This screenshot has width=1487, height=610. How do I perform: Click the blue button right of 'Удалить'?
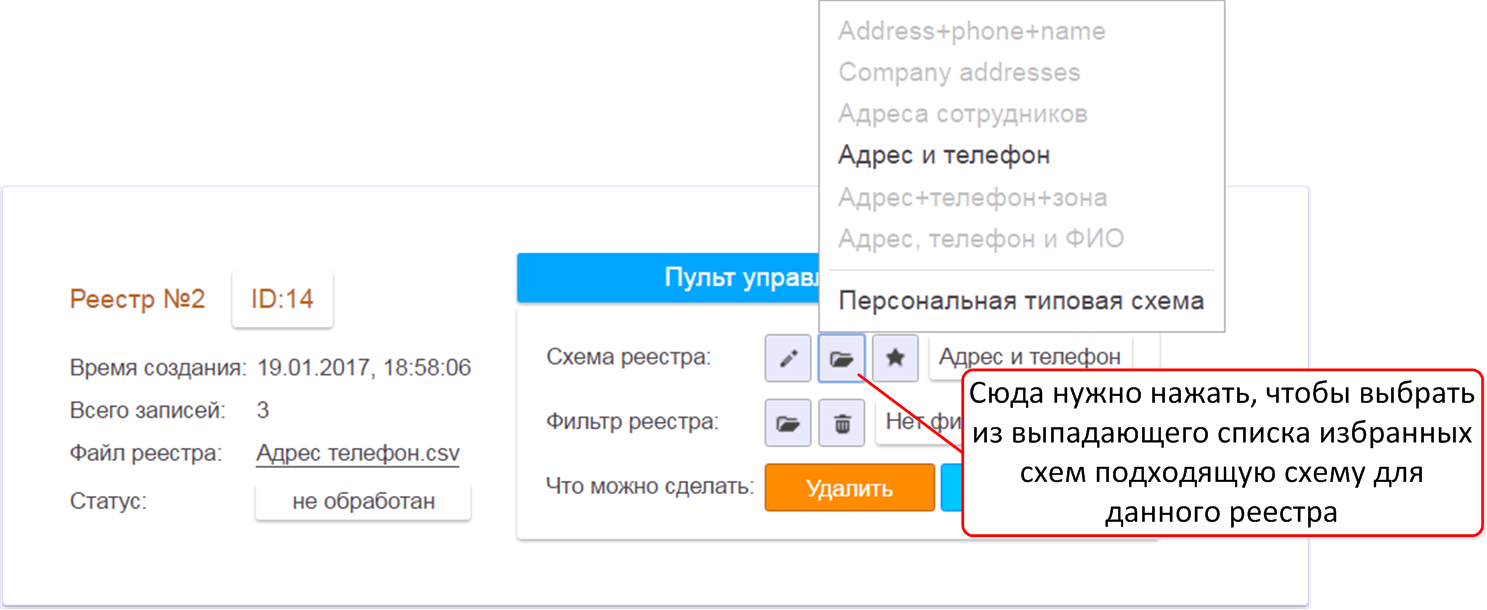pos(950,488)
